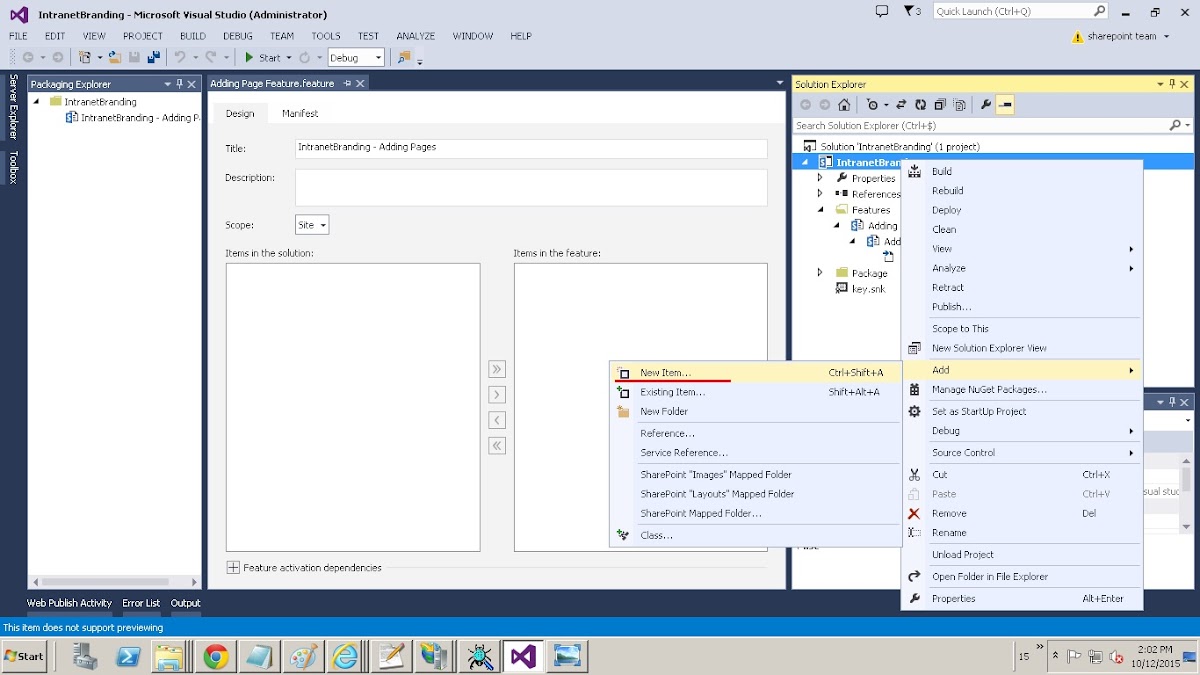Pin the Adding Page Feature.feature tab
The image size is (1200, 675).
[347, 84]
